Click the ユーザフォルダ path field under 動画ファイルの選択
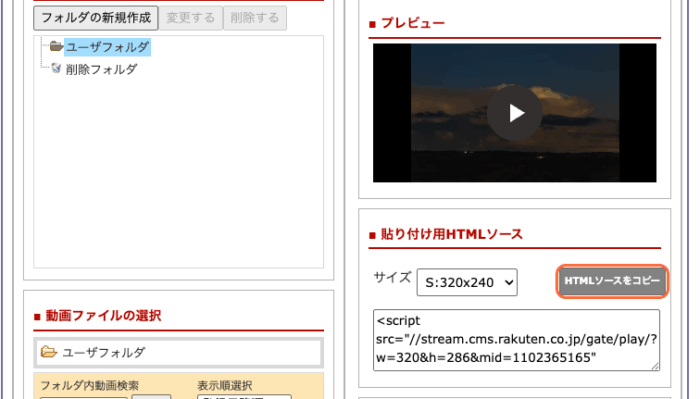Image resolution: width=700 pixels, height=399 pixels. pos(179,353)
